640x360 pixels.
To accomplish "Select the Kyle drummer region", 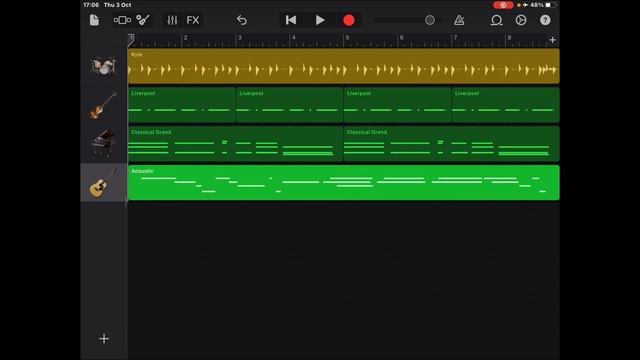I will point(344,66).
